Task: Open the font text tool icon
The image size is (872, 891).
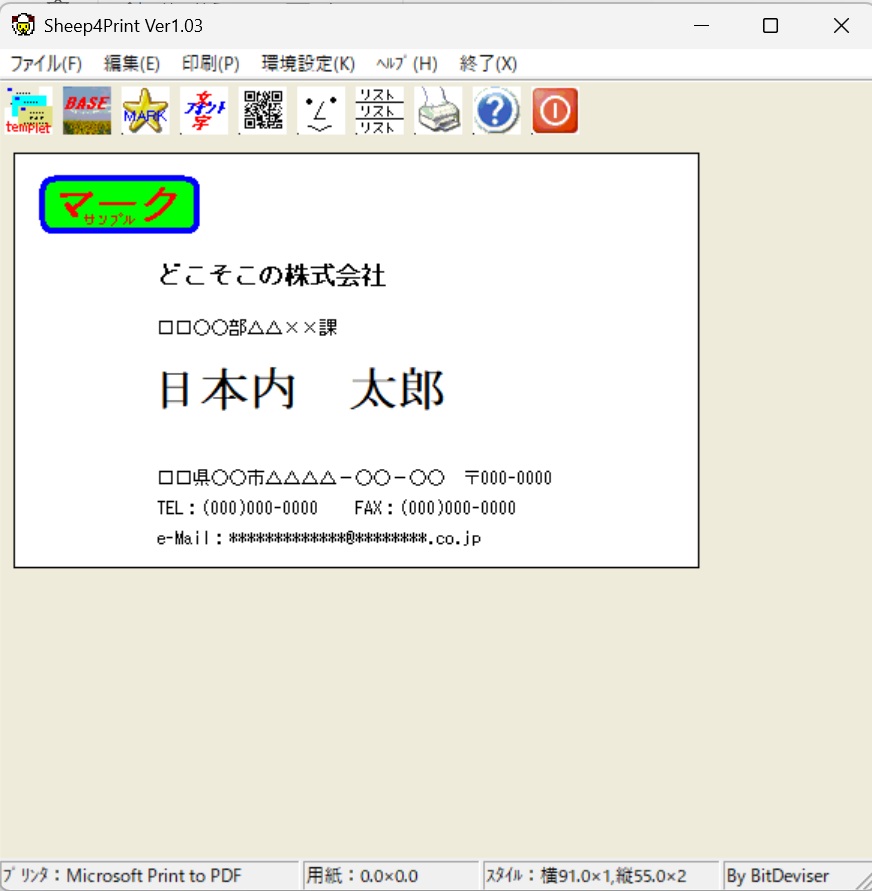Action: (204, 111)
